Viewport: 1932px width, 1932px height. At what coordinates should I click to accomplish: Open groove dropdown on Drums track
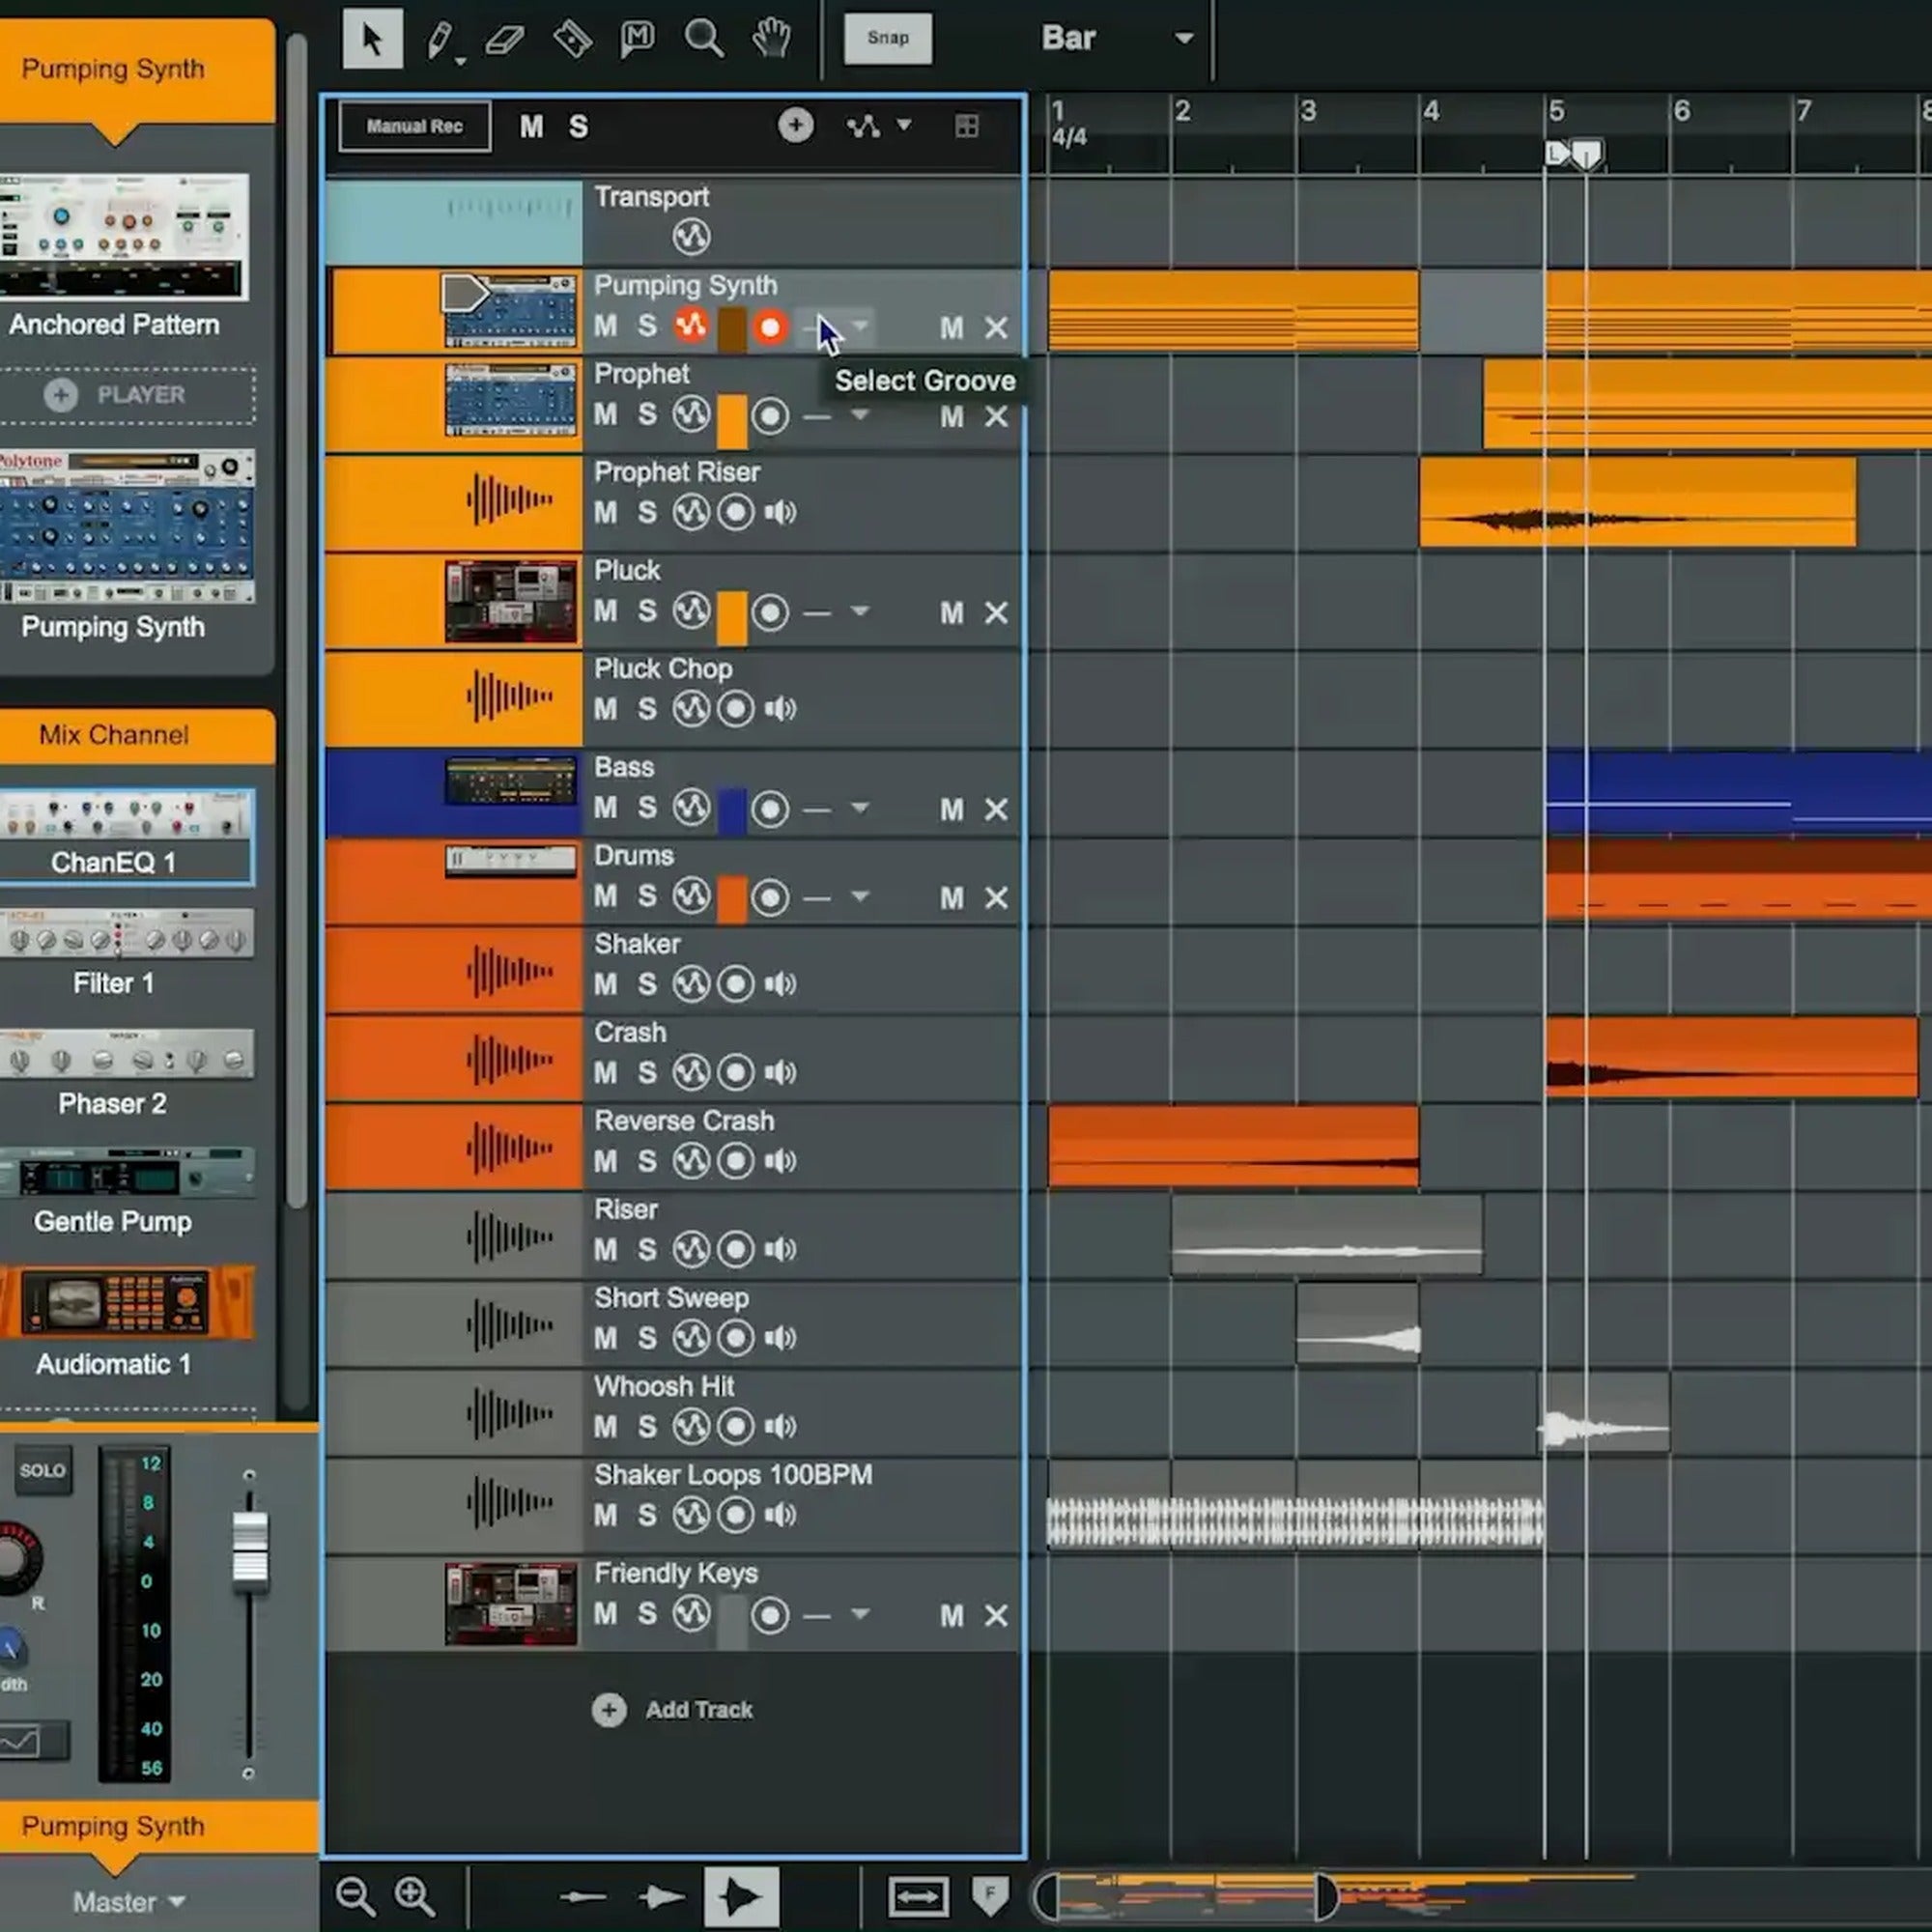click(861, 896)
